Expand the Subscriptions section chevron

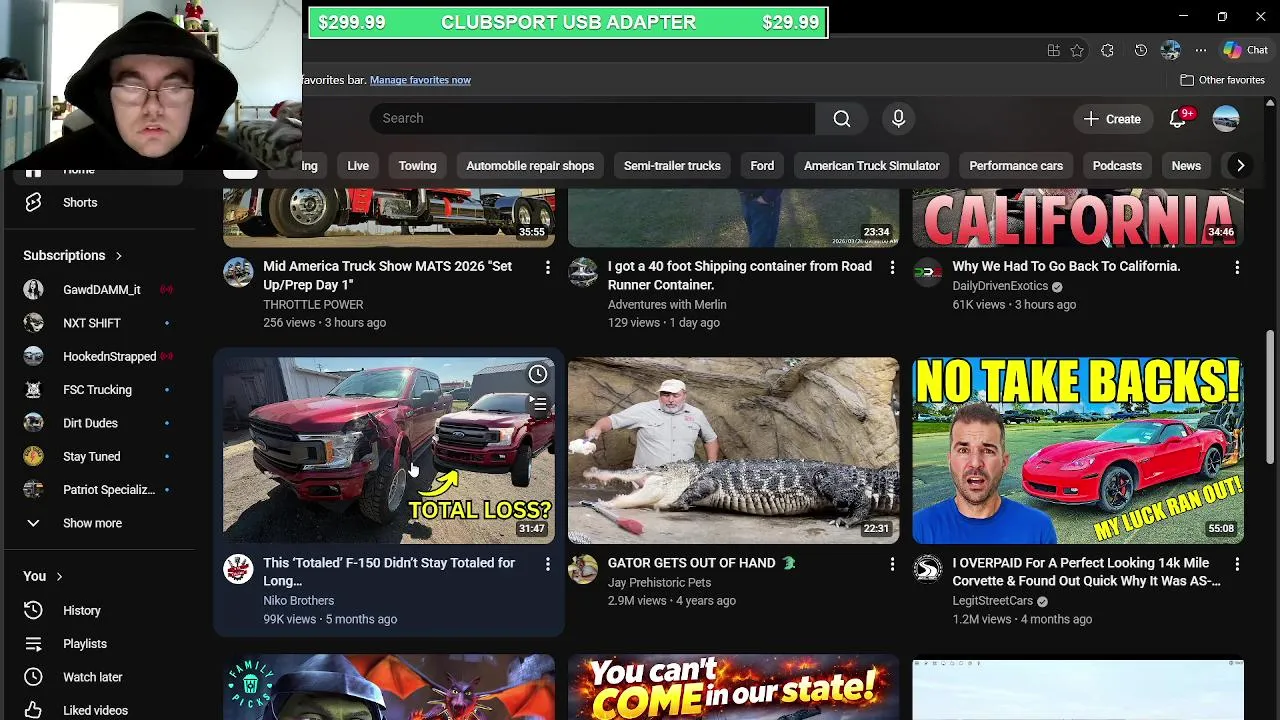[x=118, y=256]
